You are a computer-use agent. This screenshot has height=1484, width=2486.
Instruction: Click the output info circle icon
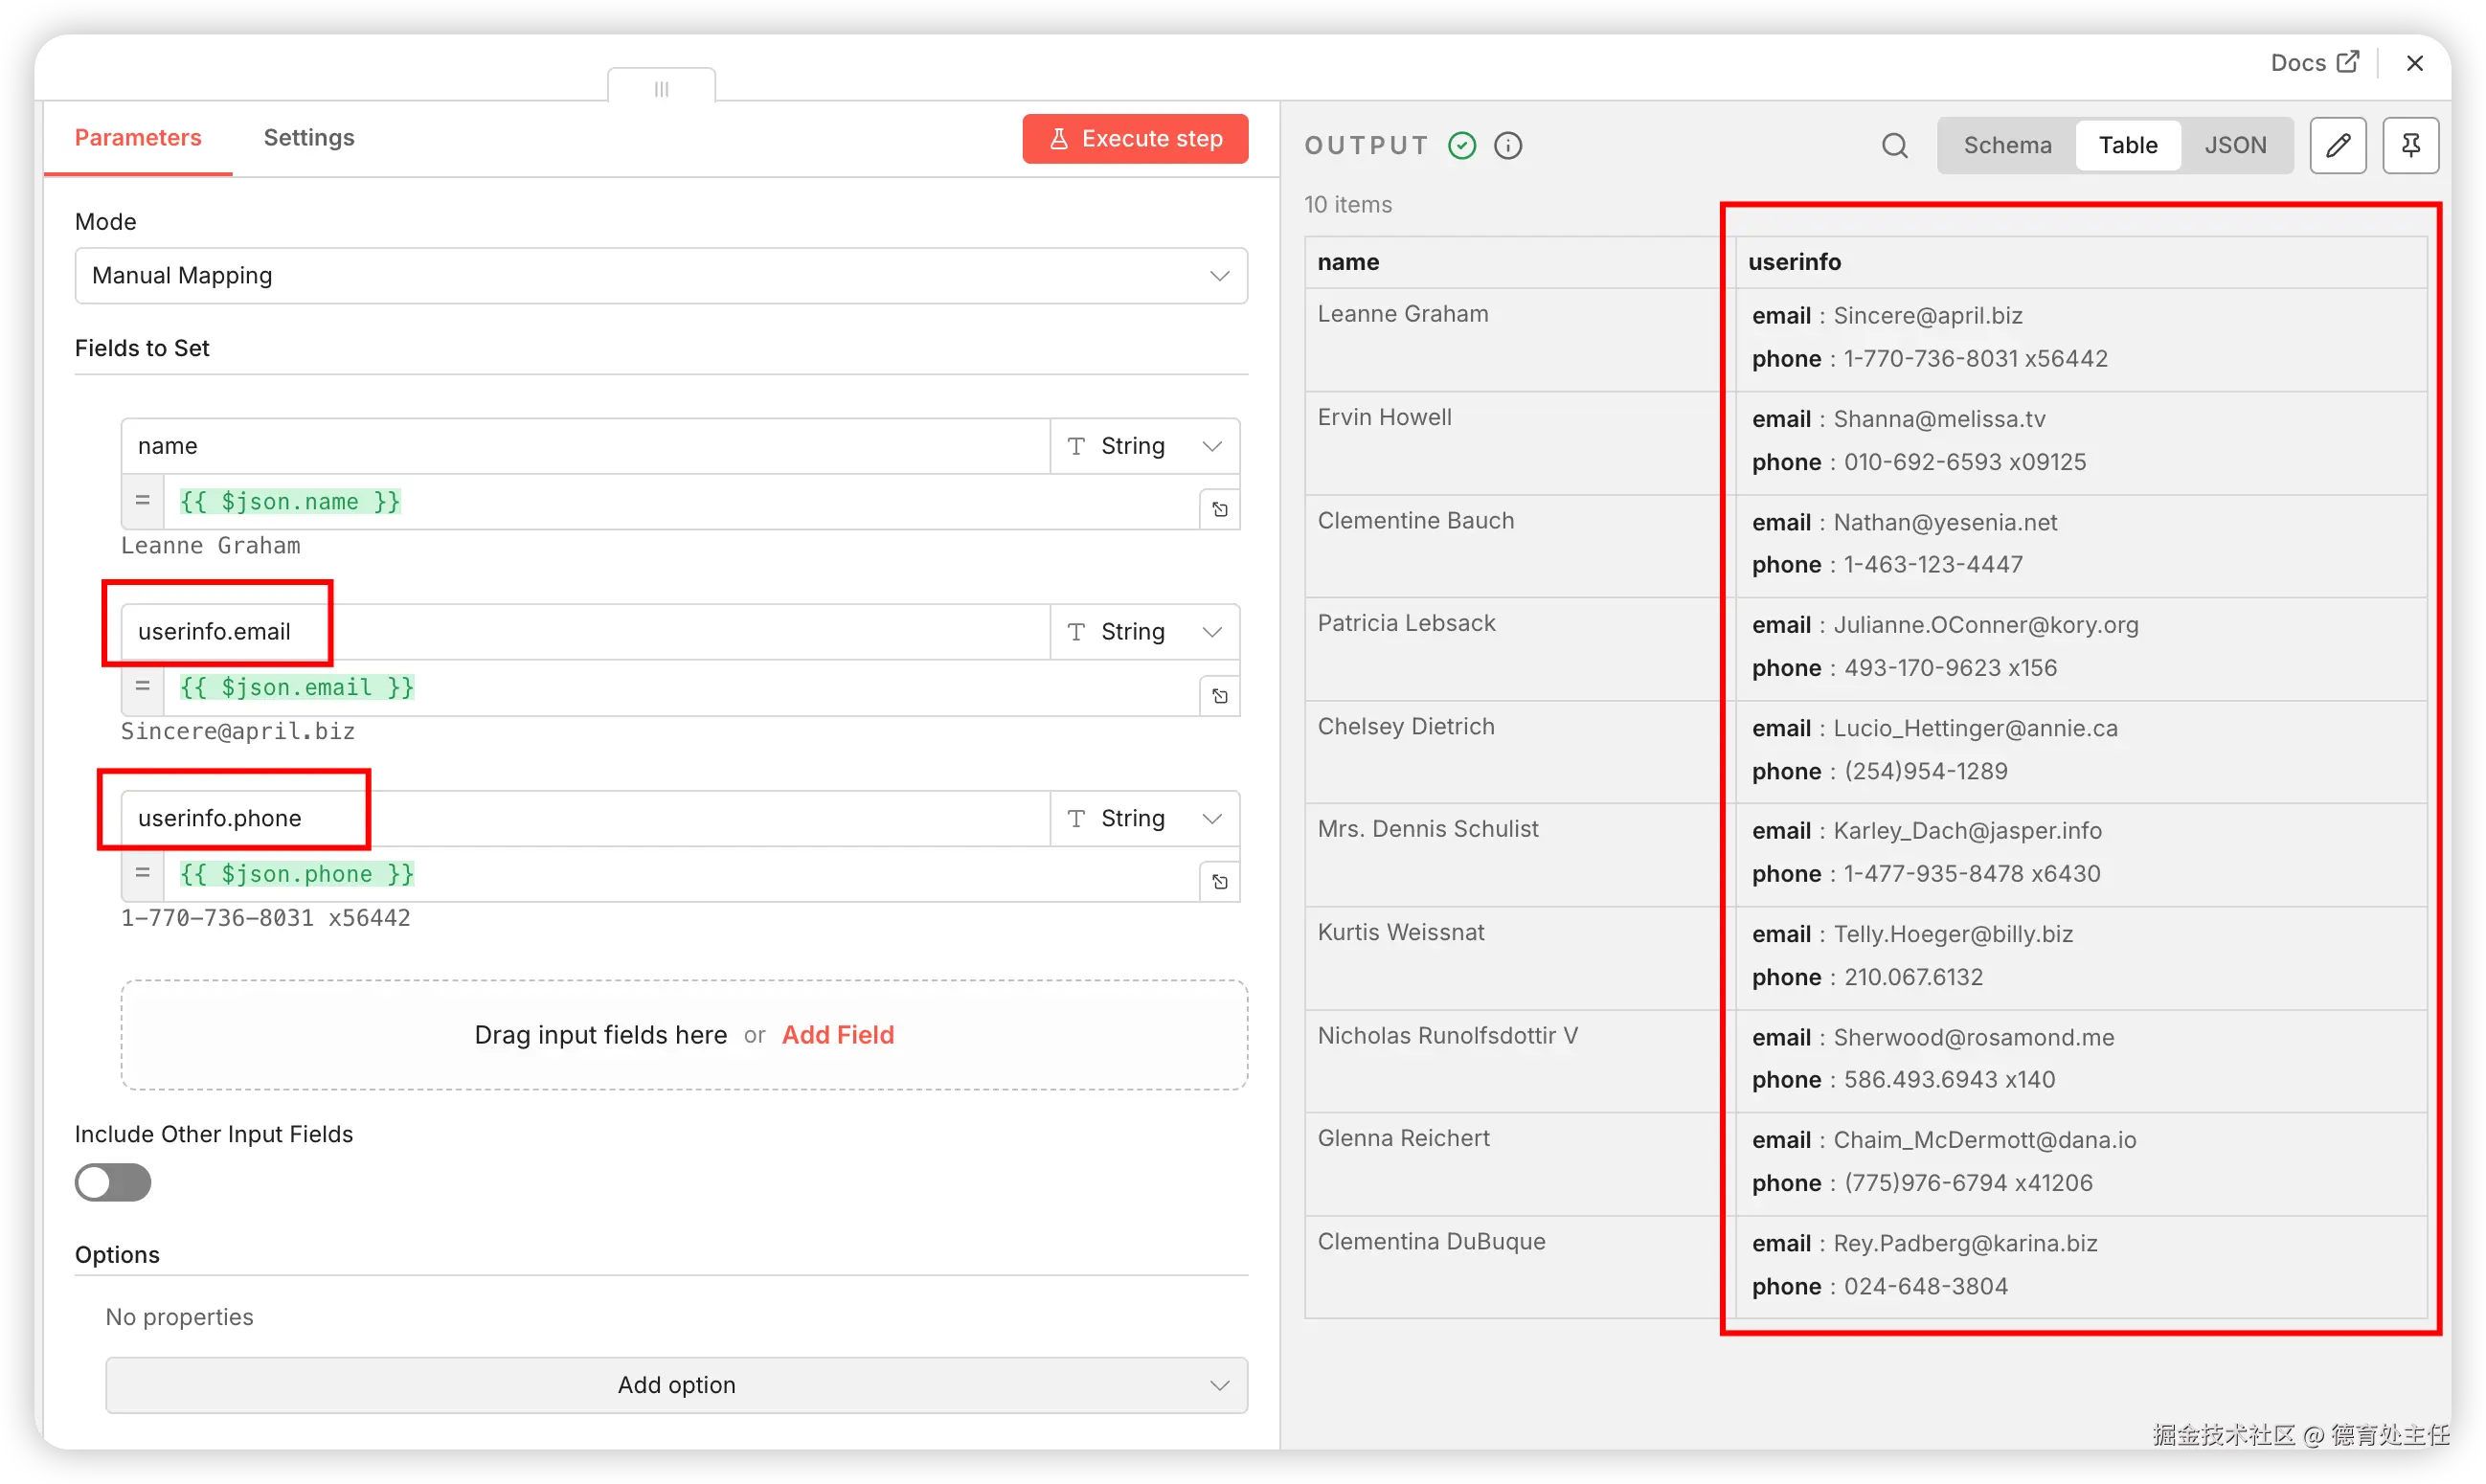click(1508, 146)
